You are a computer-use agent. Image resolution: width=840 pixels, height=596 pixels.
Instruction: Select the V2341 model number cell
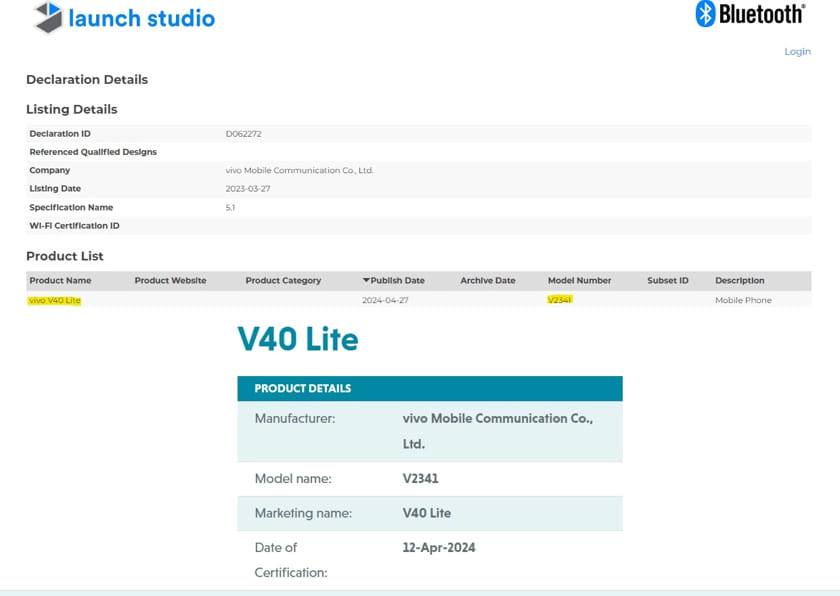(559, 300)
